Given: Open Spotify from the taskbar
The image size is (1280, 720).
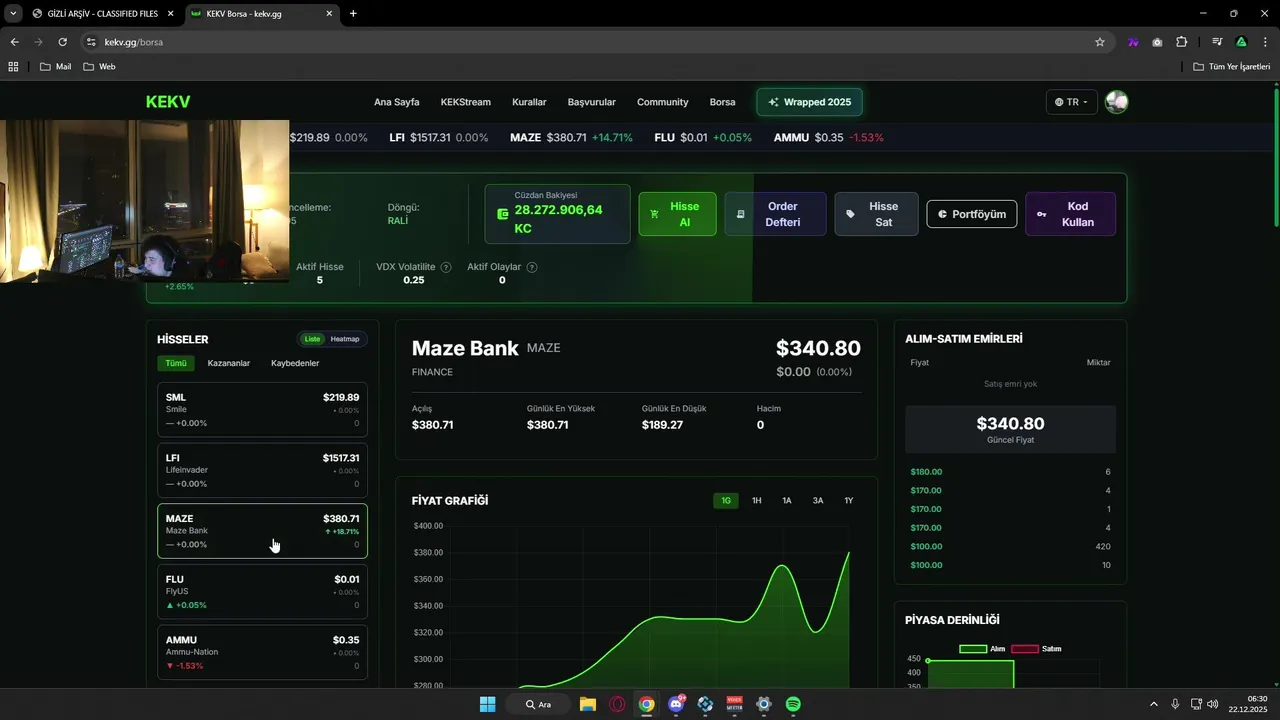Looking at the screenshot, I should (x=793, y=704).
